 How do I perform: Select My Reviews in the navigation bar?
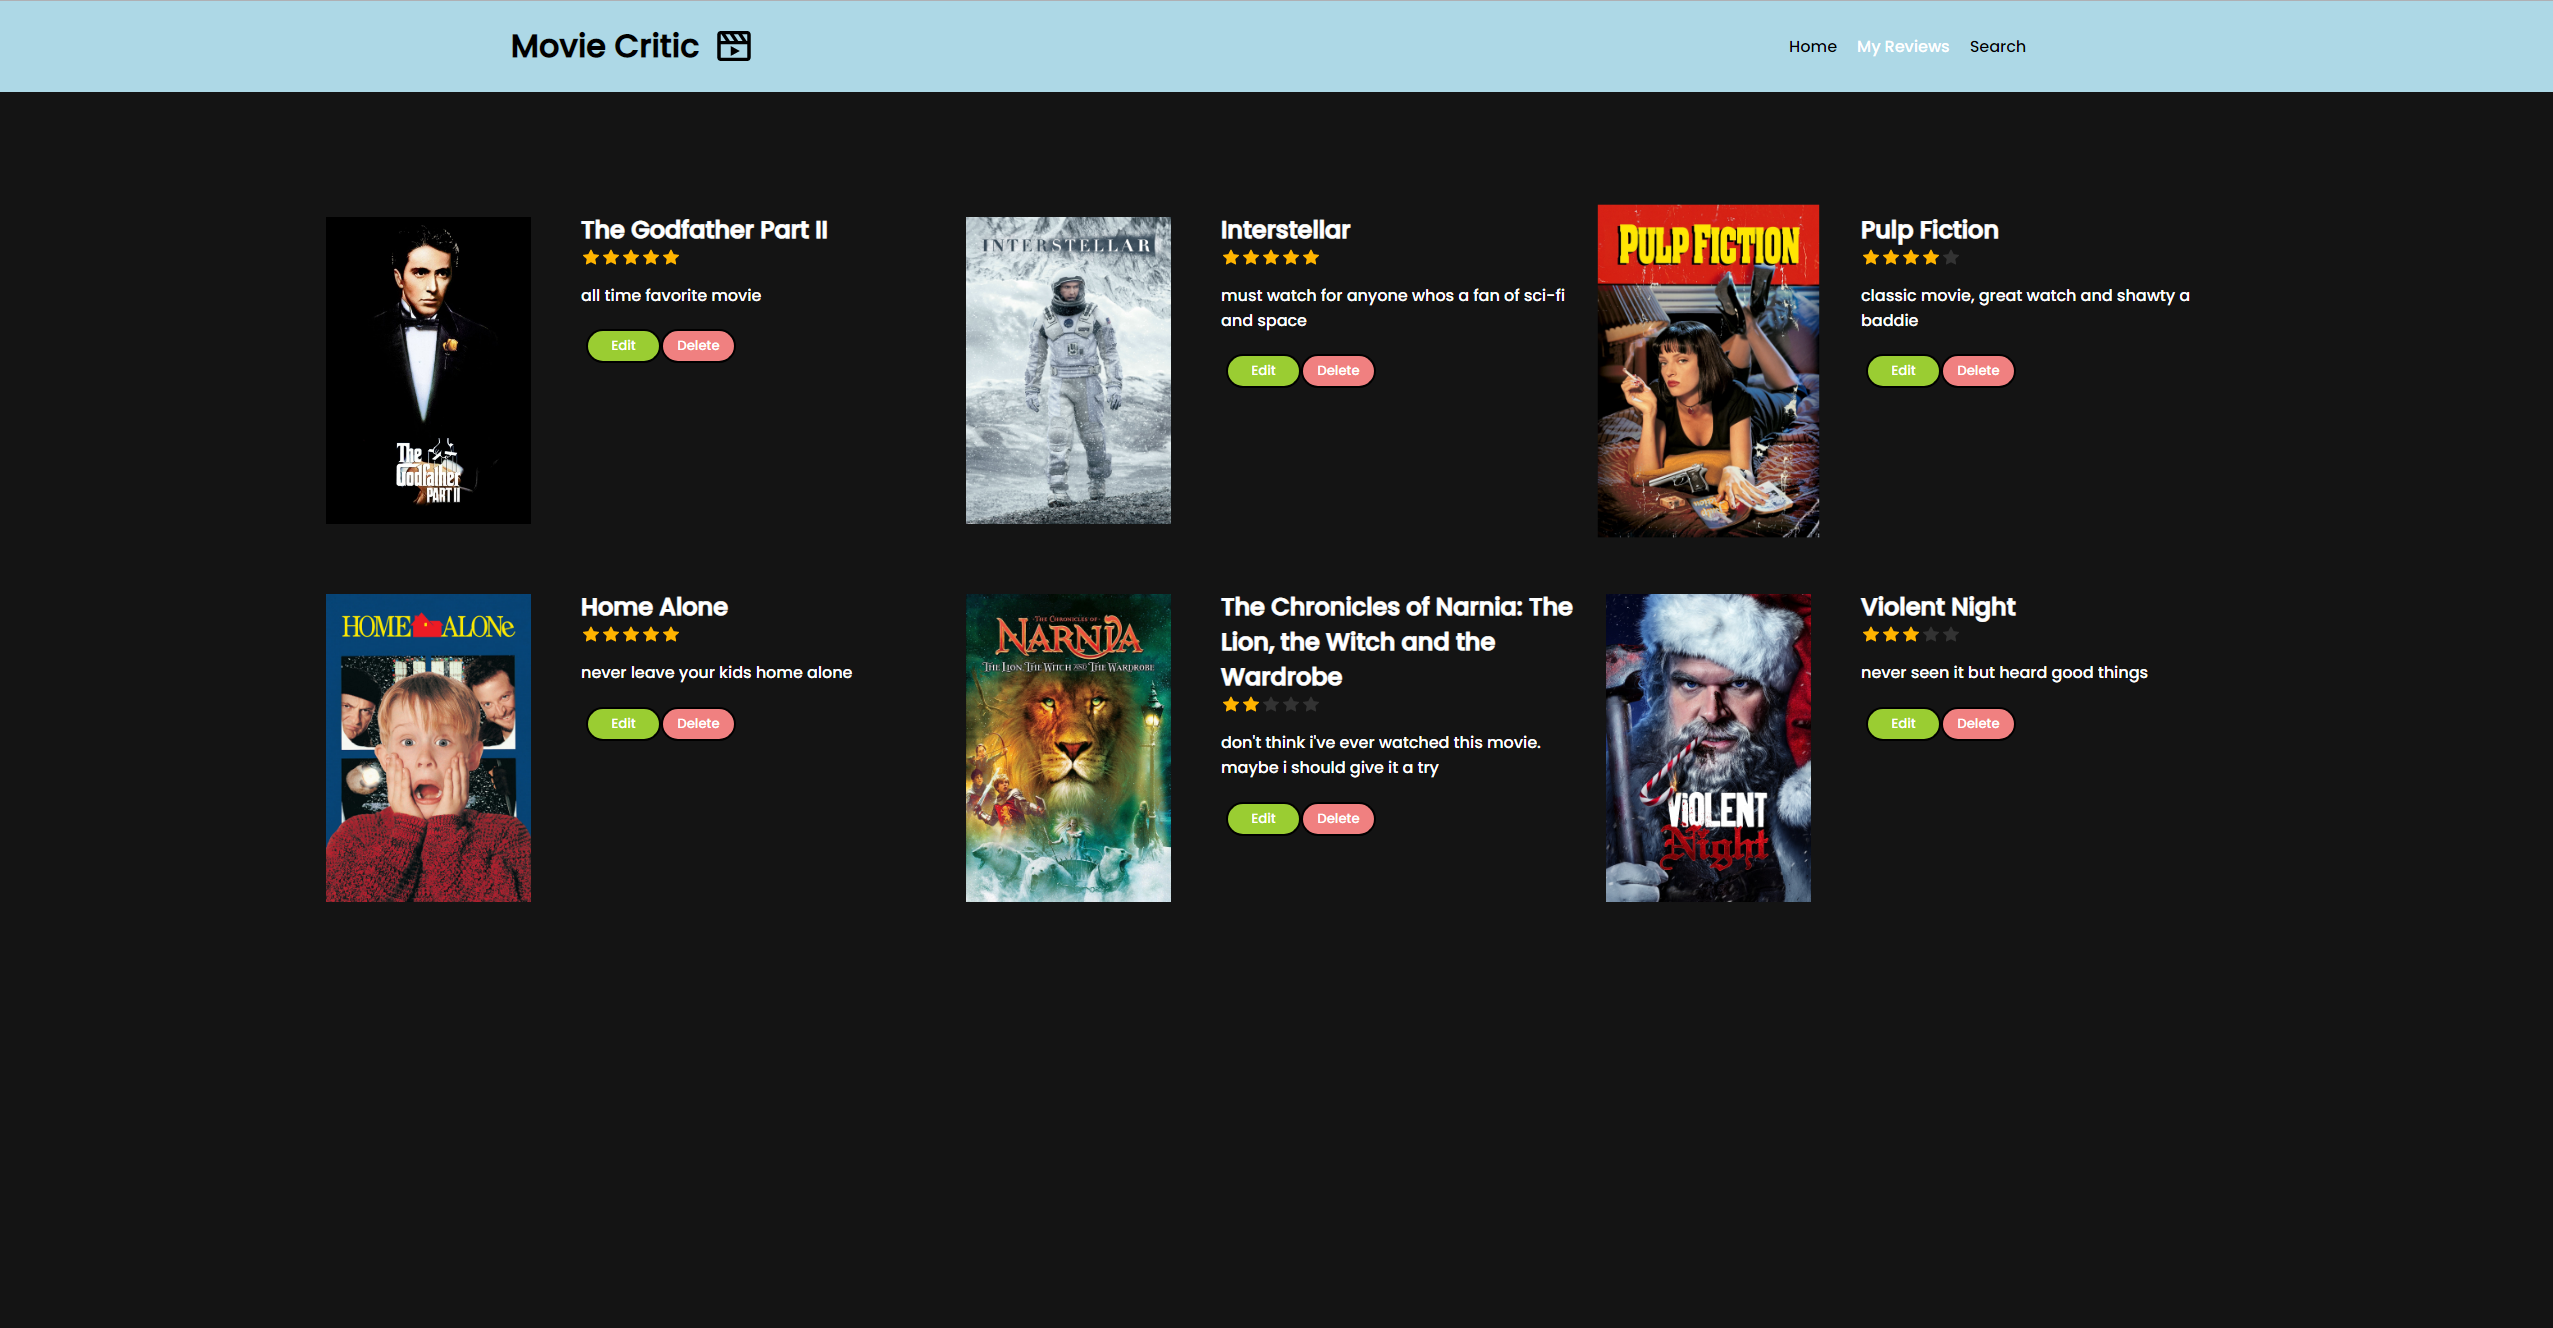pyautogui.click(x=1902, y=46)
